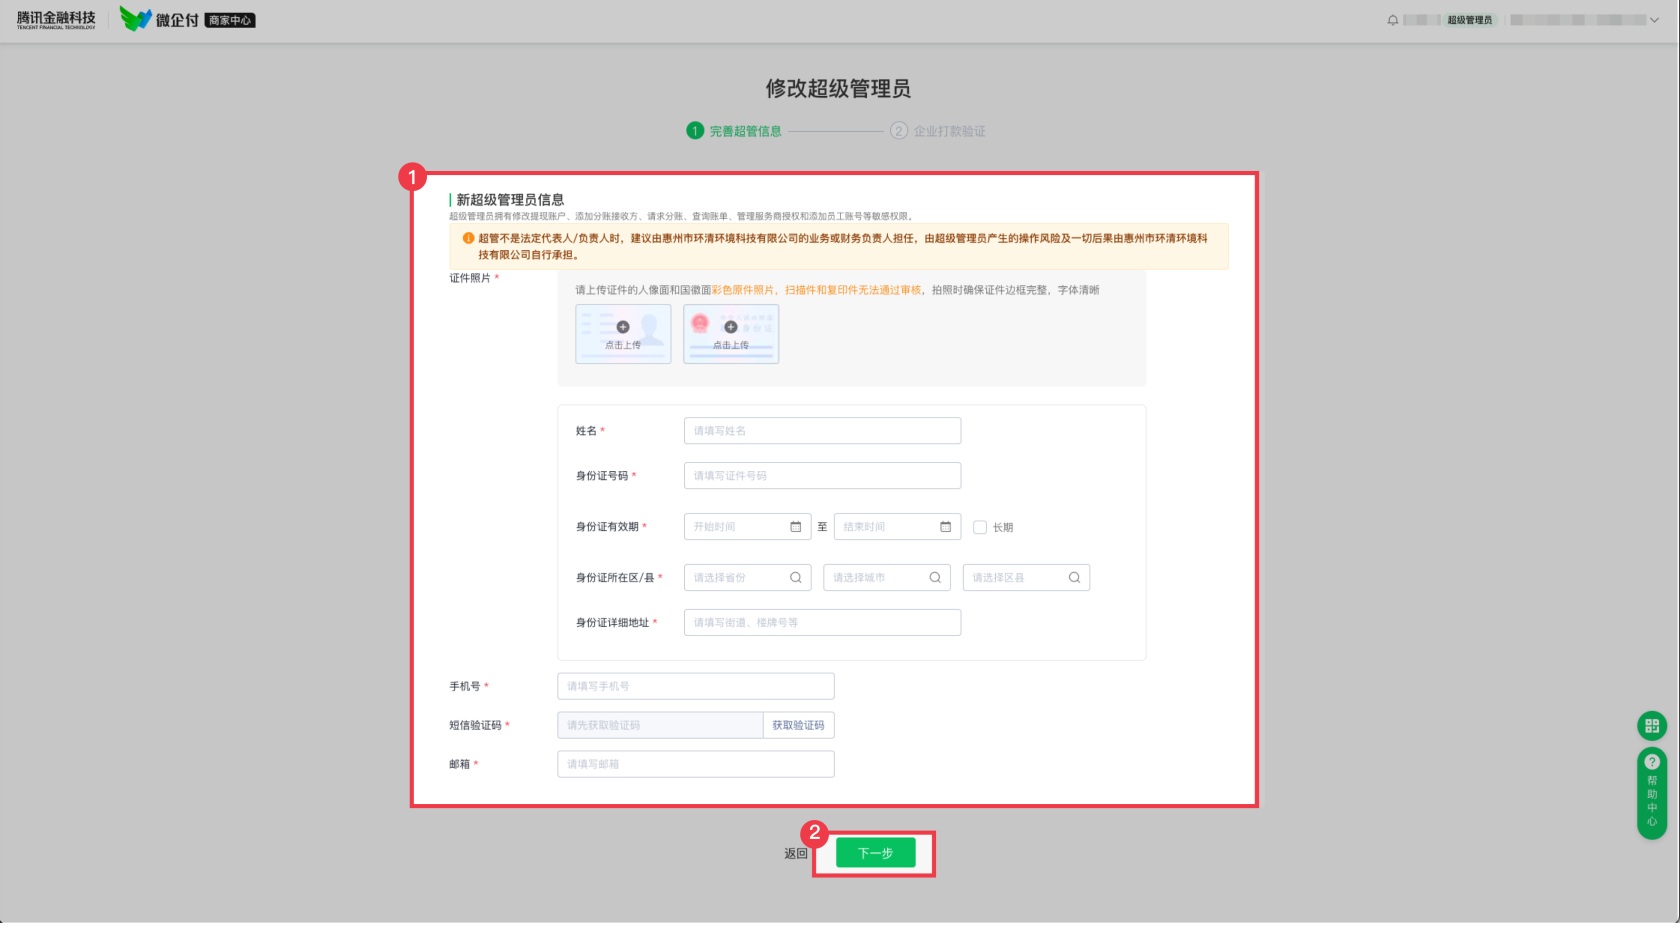Click calendar icon in 开始时间 field
Image resolution: width=1680 pixels, height=925 pixels.
[x=796, y=527]
